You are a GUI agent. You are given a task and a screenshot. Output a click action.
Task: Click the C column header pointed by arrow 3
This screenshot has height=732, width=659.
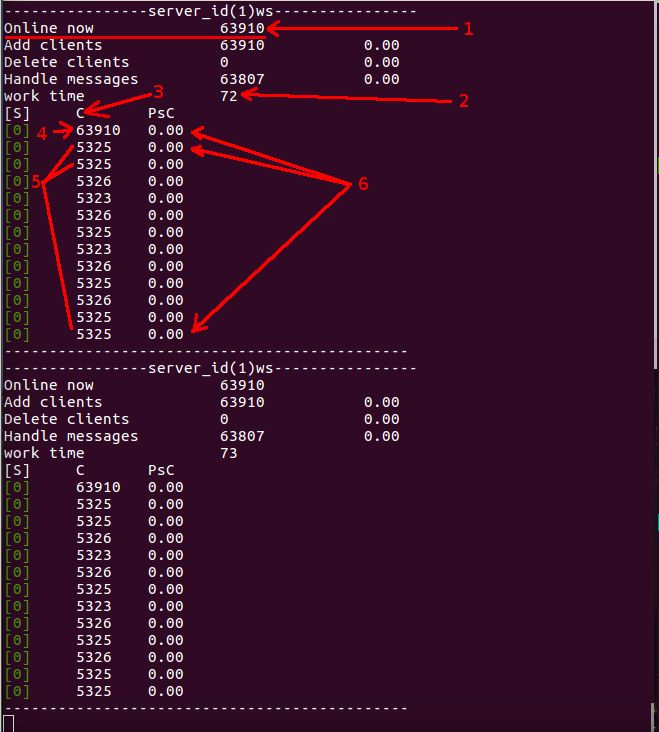point(80,113)
